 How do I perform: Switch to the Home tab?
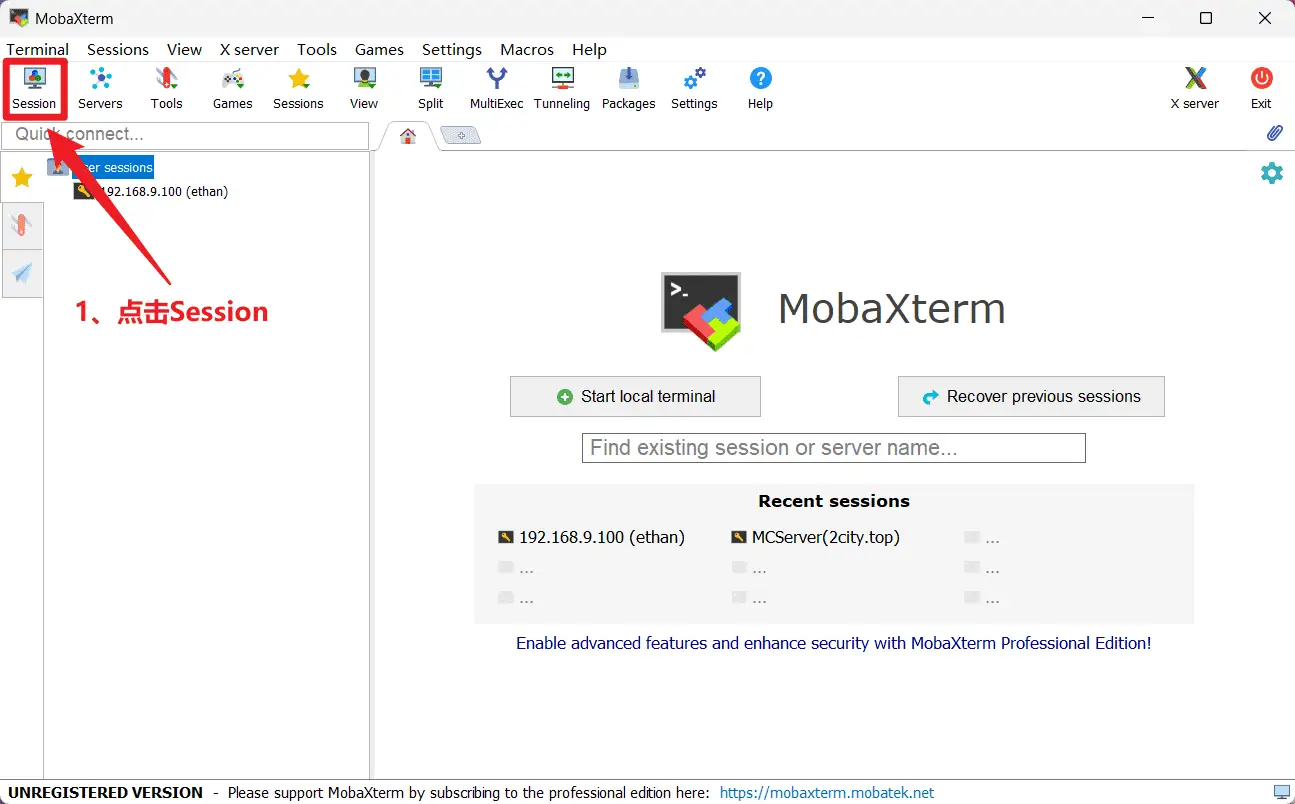click(x=408, y=136)
